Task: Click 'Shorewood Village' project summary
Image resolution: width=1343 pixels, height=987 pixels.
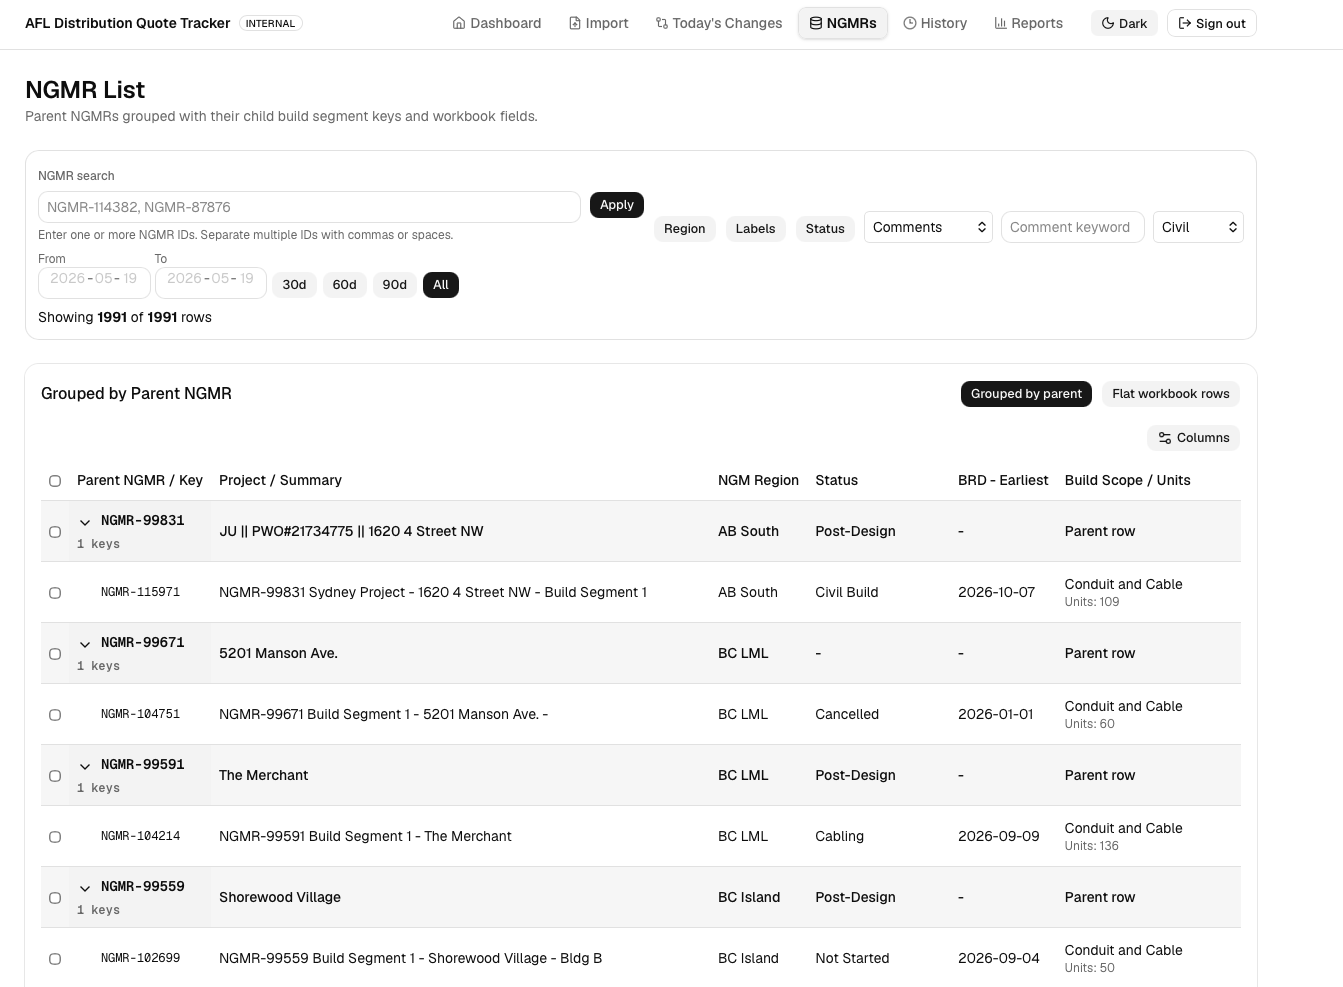Action: [280, 897]
